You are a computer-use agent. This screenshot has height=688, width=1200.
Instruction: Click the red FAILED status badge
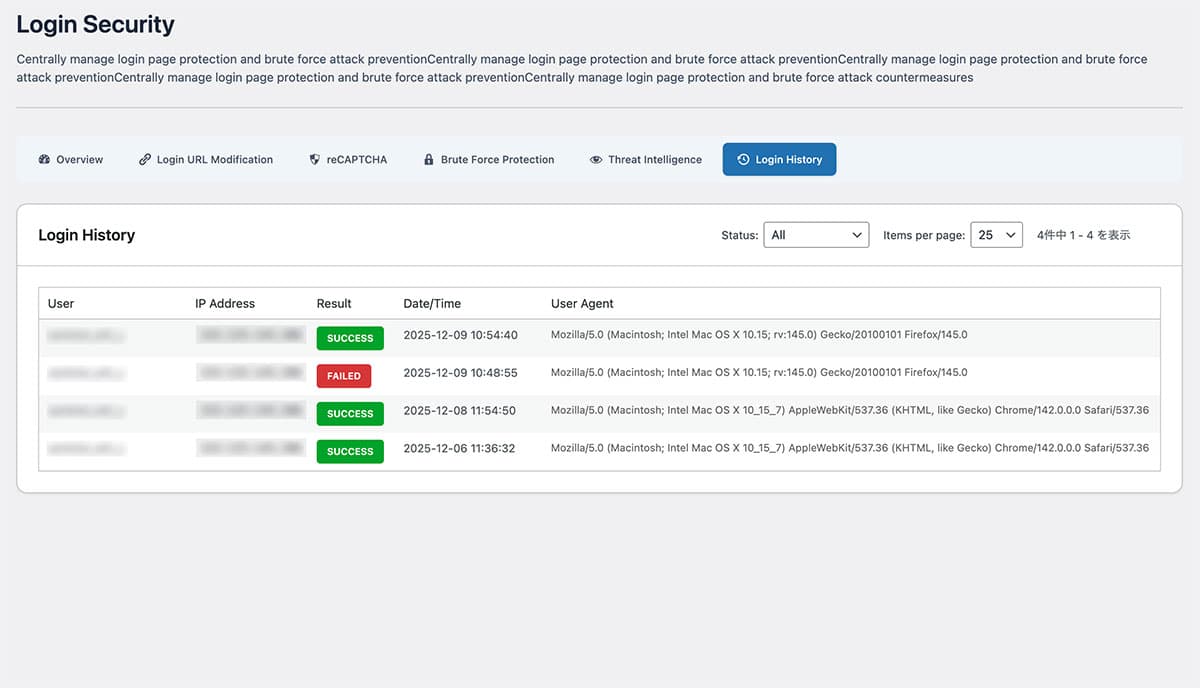point(343,376)
